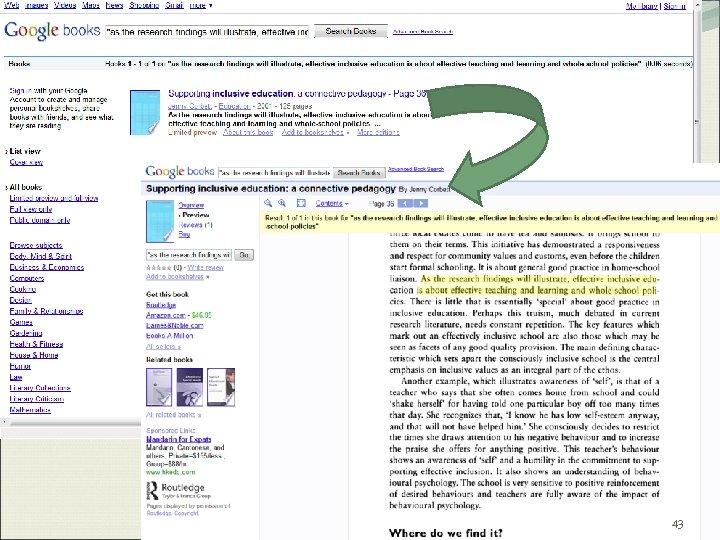Open Gmail in the top bar
The width and height of the screenshot is (720, 540).
pyautogui.click(x=174, y=5)
